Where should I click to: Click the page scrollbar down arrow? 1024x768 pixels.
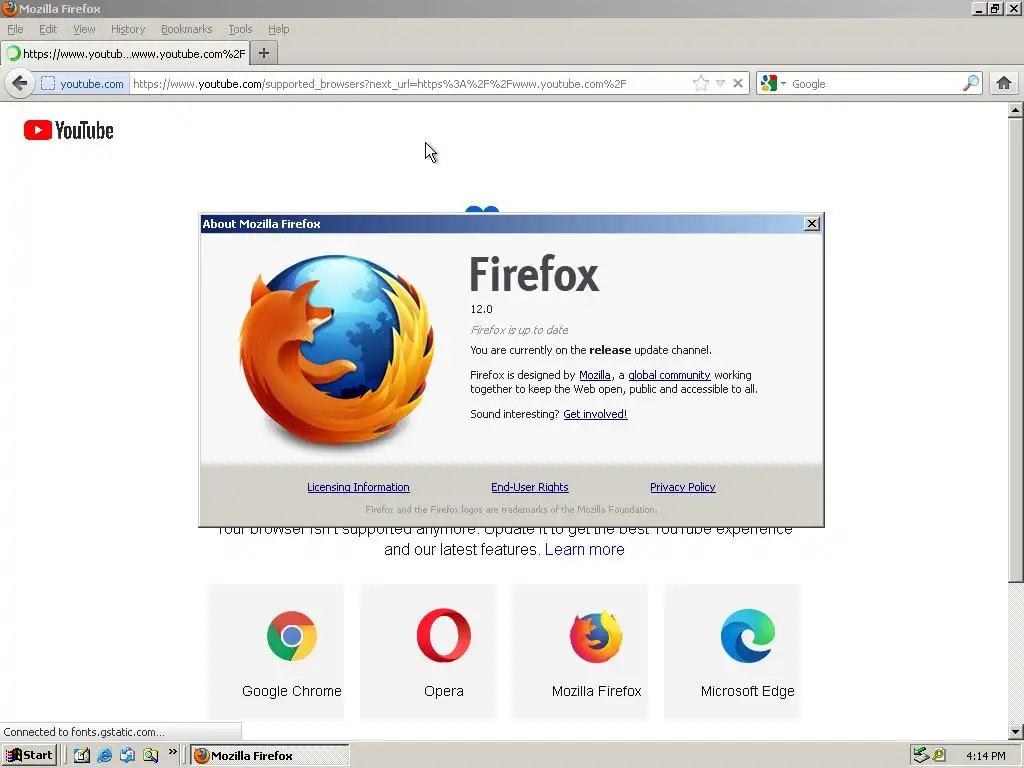pyautogui.click(x=1016, y=732)
